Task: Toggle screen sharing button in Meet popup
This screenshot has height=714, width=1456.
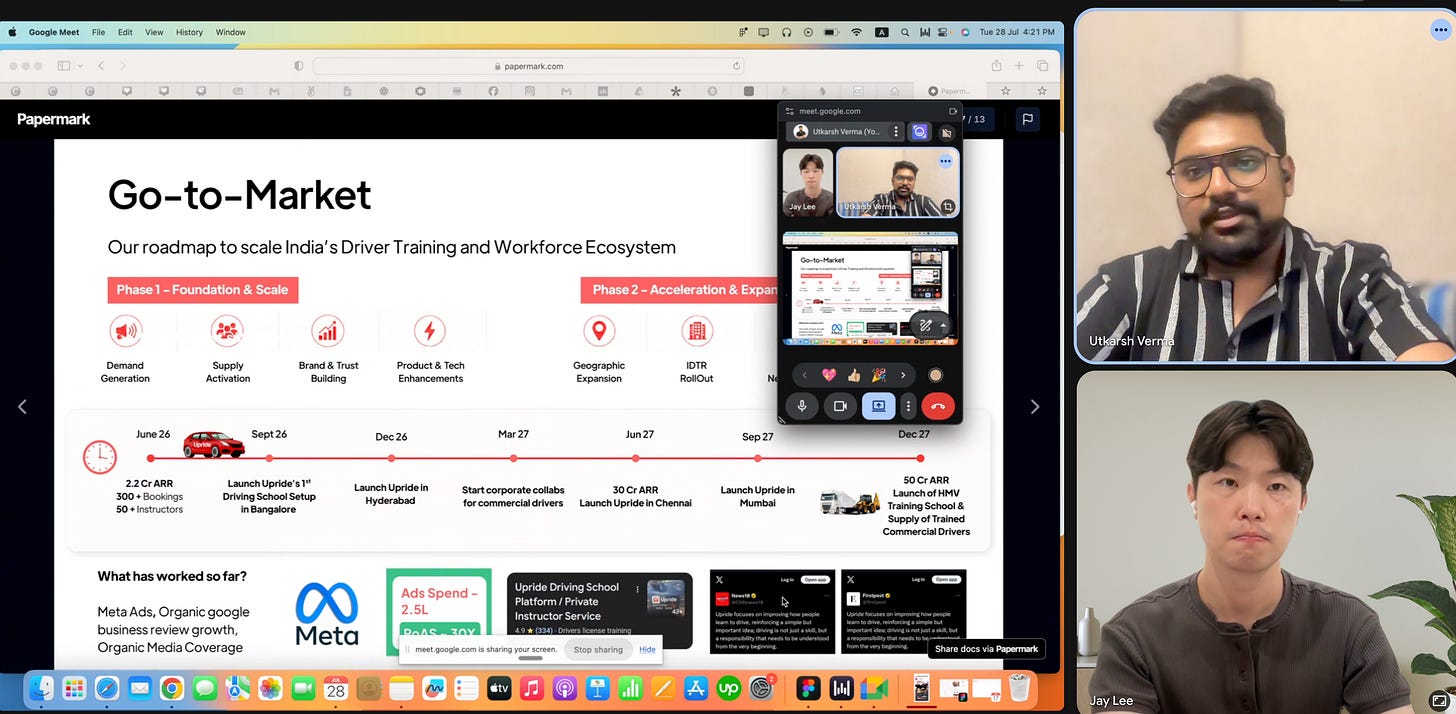Action: pyautogui.click(x=878, y=406)
